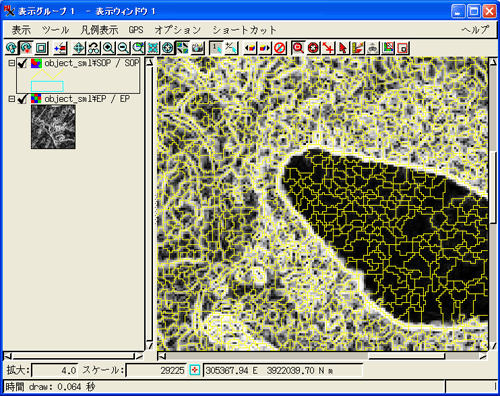Select the red arrow pointer tool
This screenshot has height=396, width=500.
click(x=343, y=48)
